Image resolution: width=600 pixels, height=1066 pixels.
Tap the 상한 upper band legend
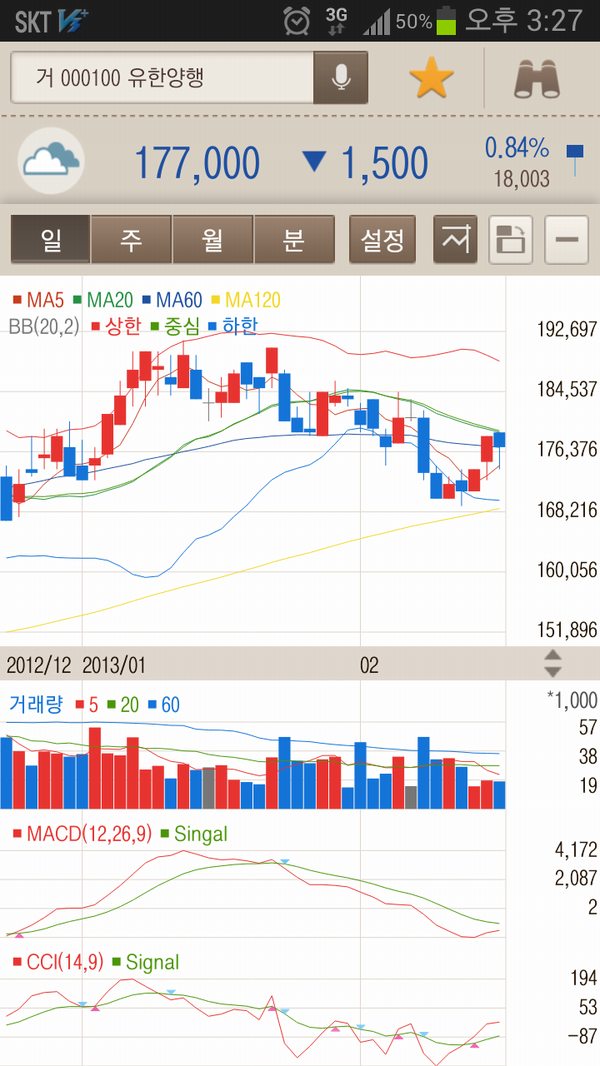[x=116, y=326]
